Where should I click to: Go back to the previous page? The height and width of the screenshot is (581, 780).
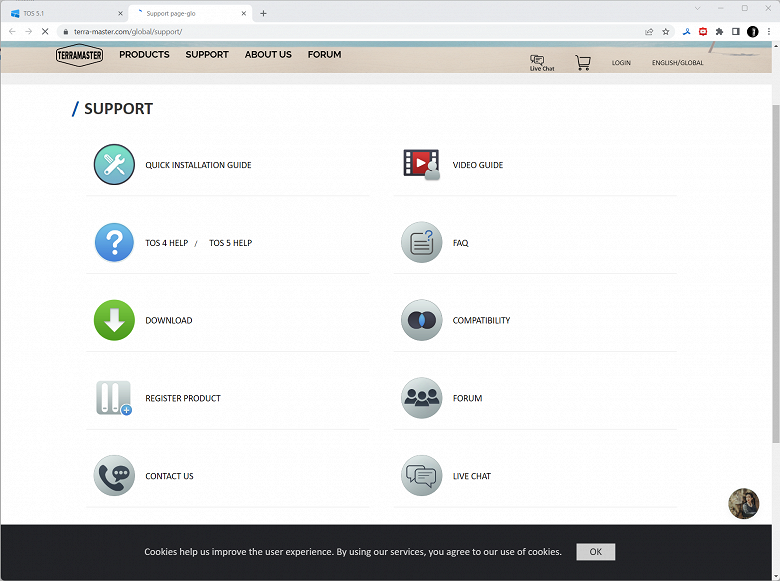12,31
